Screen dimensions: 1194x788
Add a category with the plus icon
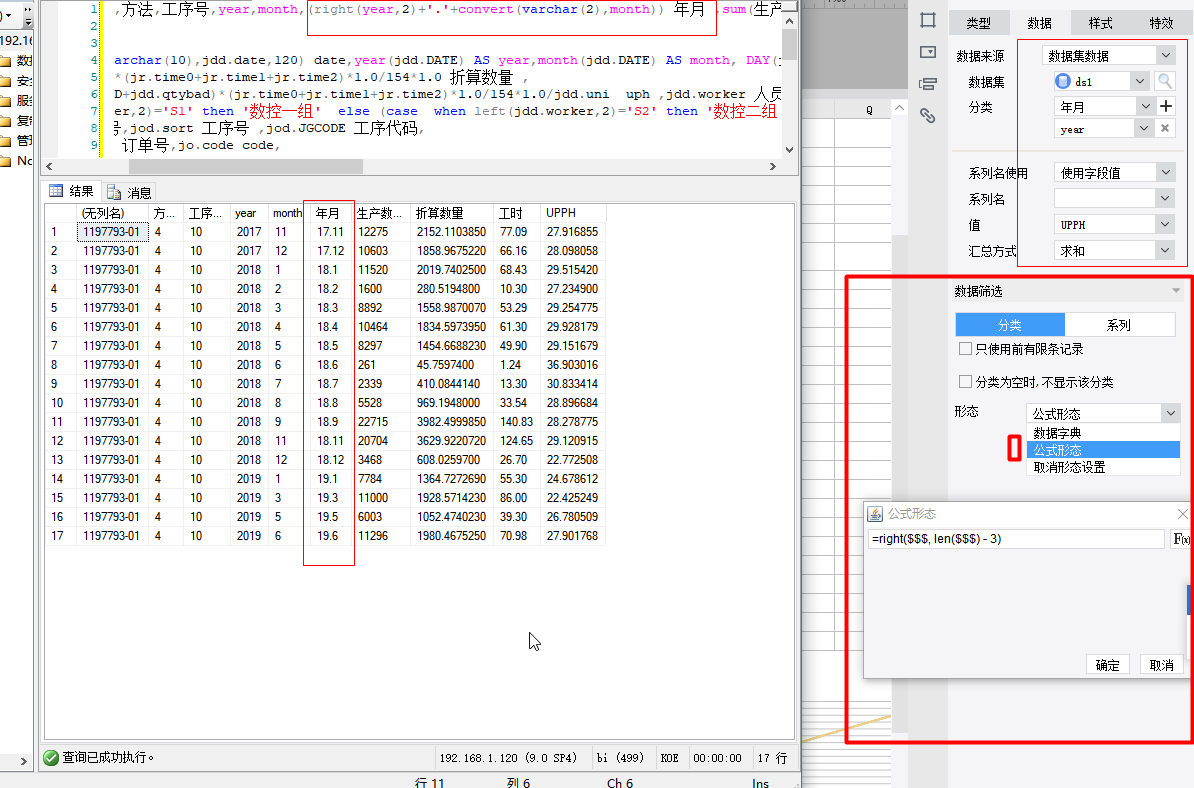[x=1165, y=107]
